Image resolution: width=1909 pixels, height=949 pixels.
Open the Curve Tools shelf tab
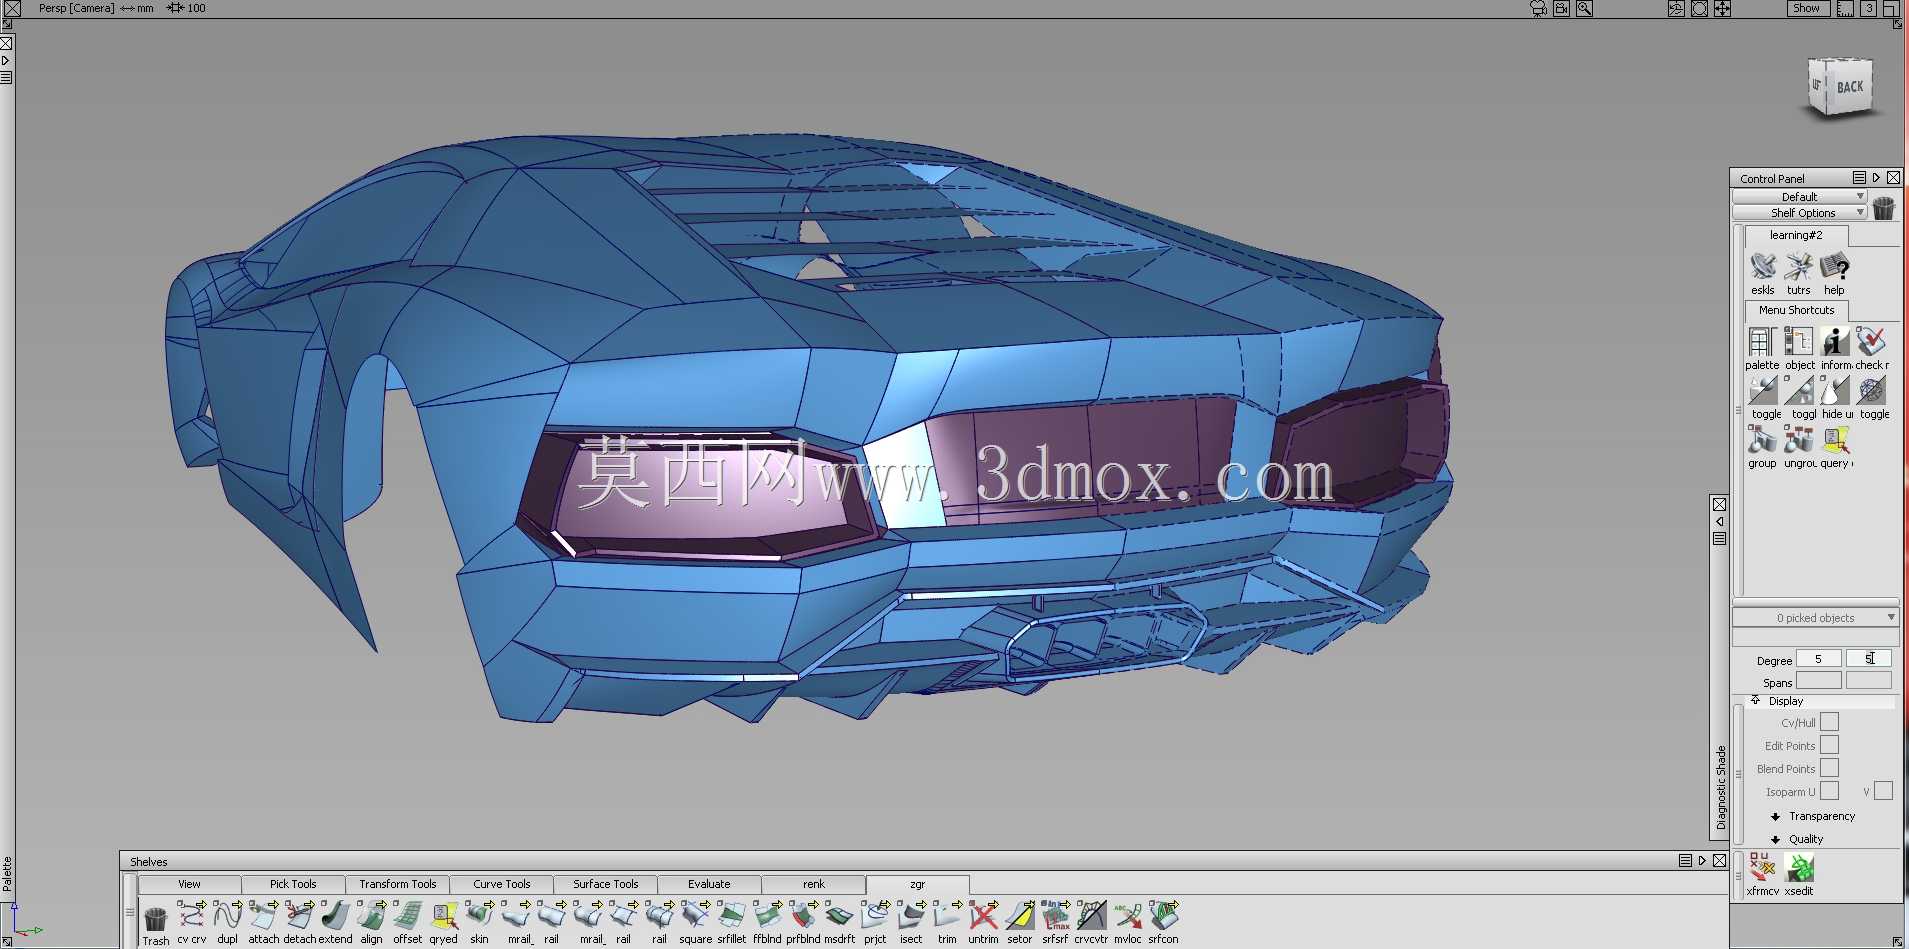tap(502, 884)
